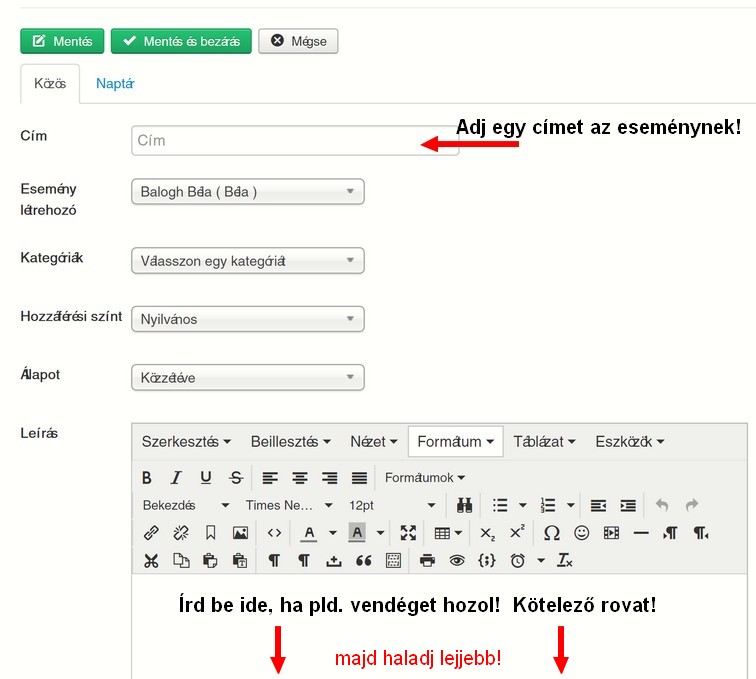
Task: Toggle source code view in the editor
Action: (274, 533)
